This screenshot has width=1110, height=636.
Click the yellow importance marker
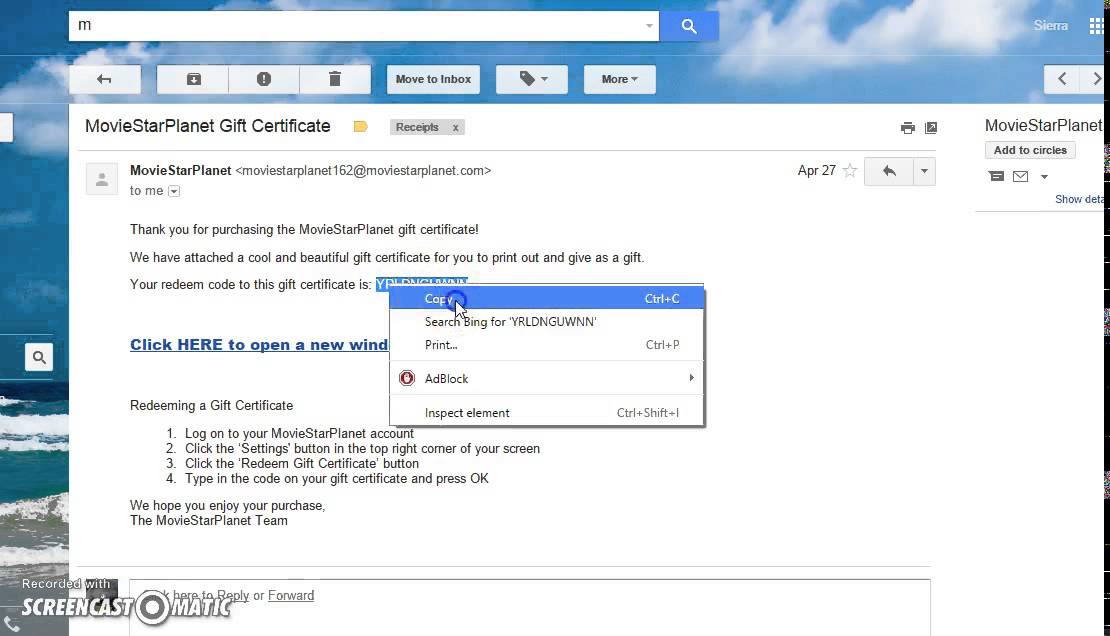pyautogui.click(x=360, y=127)
